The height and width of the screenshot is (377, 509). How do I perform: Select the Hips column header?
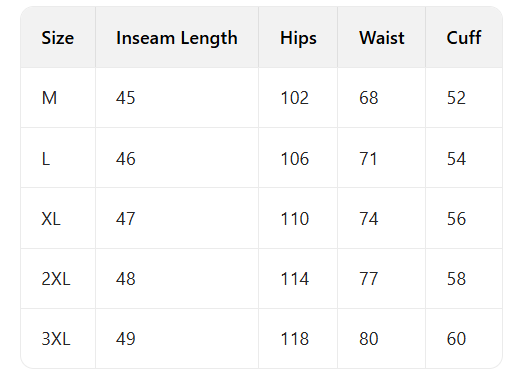[298, 38]
